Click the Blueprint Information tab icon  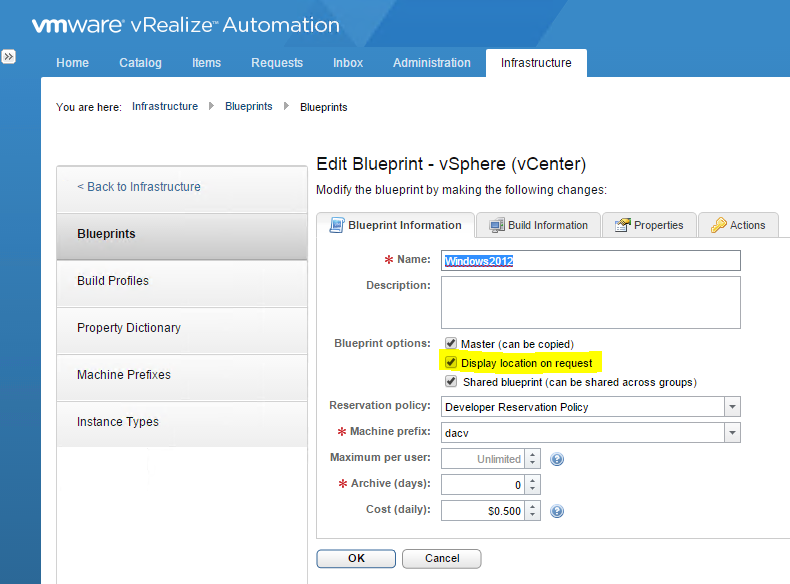pyautogui.click(x=337, y=225)
